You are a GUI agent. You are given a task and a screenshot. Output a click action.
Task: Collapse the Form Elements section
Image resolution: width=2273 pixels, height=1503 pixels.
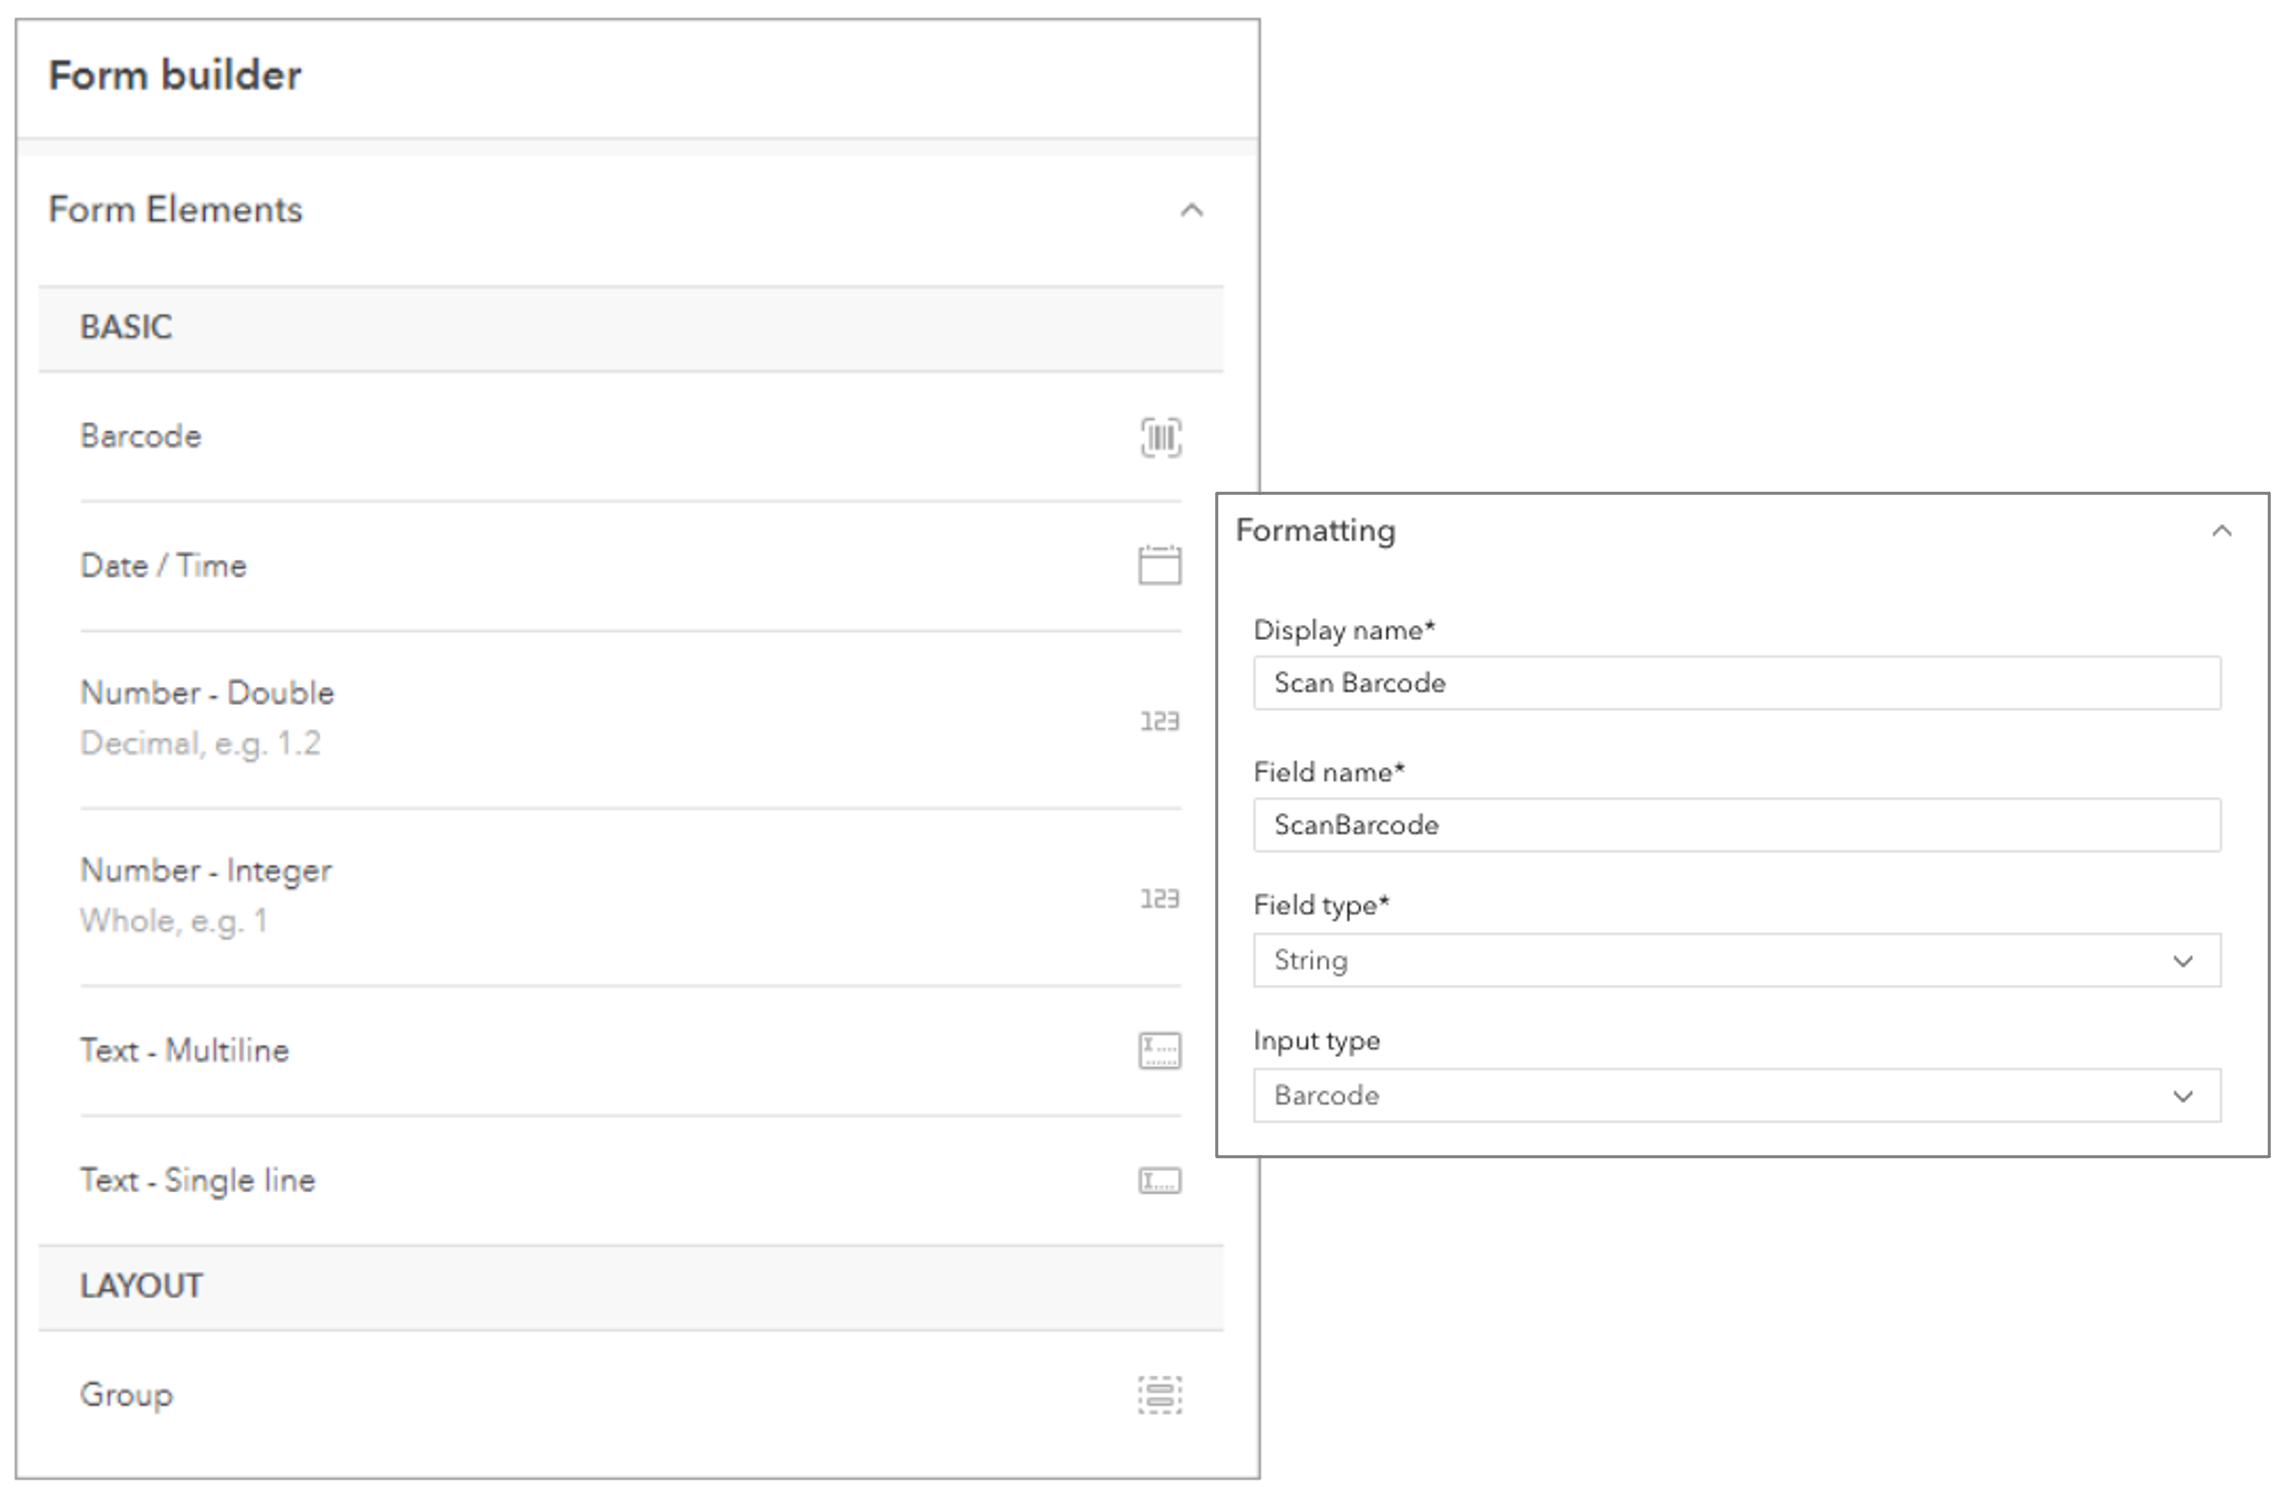tap(1191, 210)
